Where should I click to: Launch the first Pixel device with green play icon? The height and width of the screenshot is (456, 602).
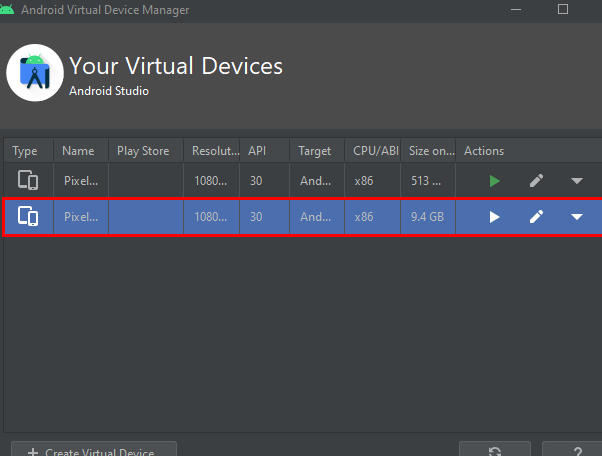pos(494,181)
